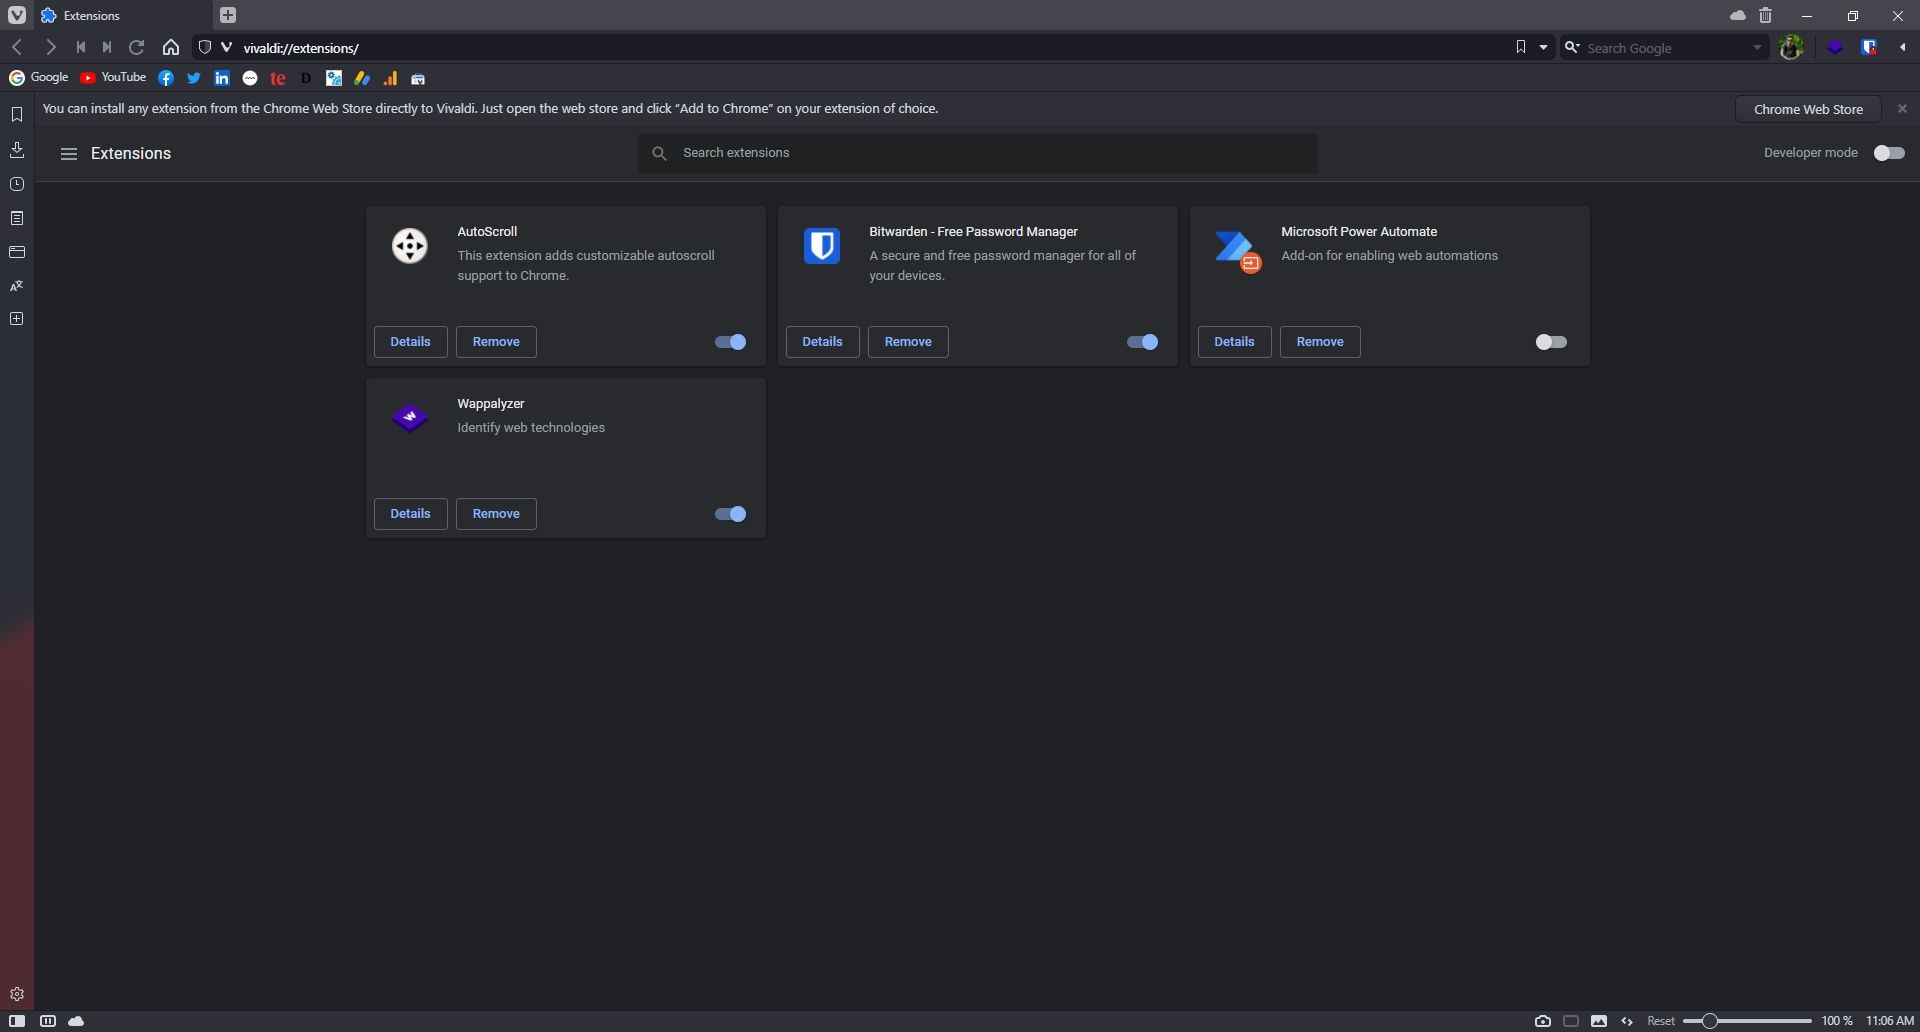Screen dimensions: 1920x1032
Task: Open the Extensions hamburger menu
Action: 68,154
